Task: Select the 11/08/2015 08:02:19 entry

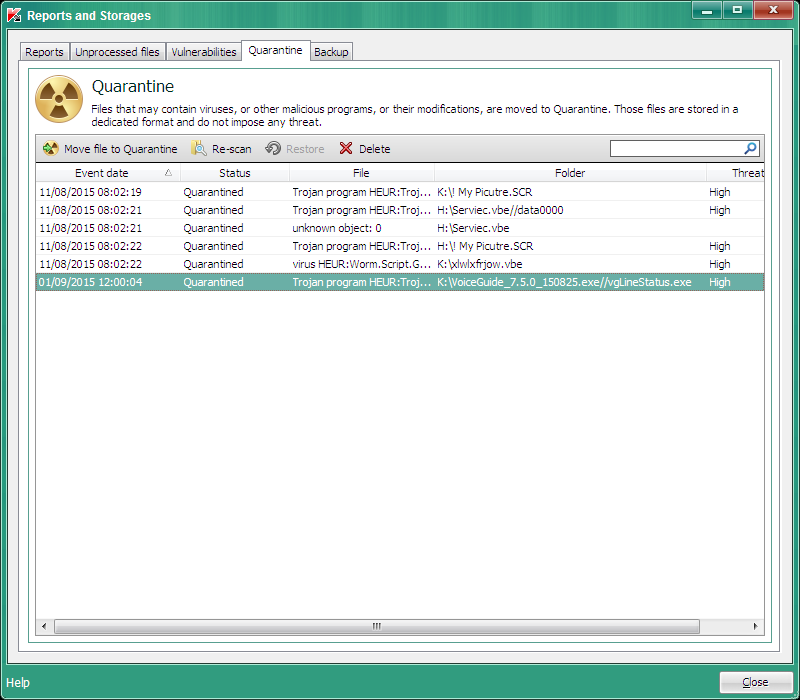Action: [400, 192]
